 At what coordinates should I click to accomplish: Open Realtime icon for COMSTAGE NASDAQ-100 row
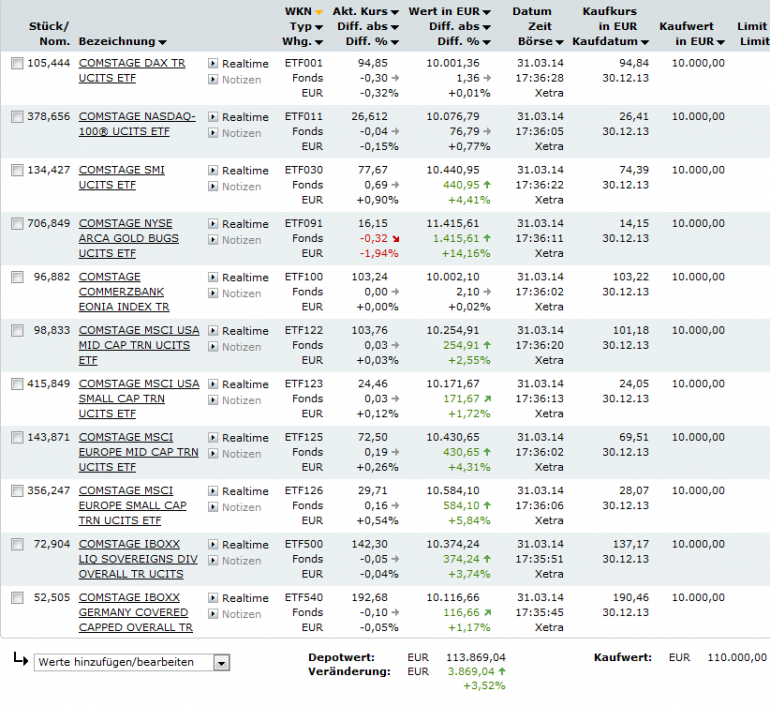click(213, 117)
